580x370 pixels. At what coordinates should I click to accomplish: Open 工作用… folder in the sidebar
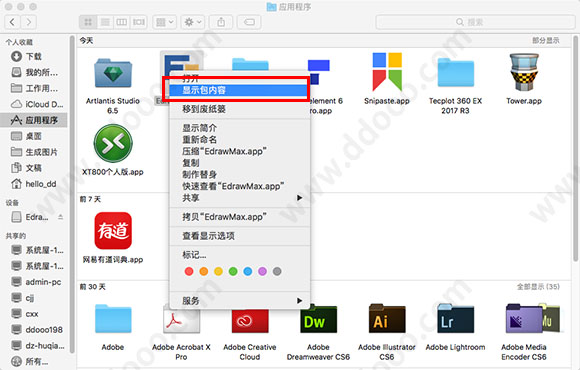(x=33, y=88)
